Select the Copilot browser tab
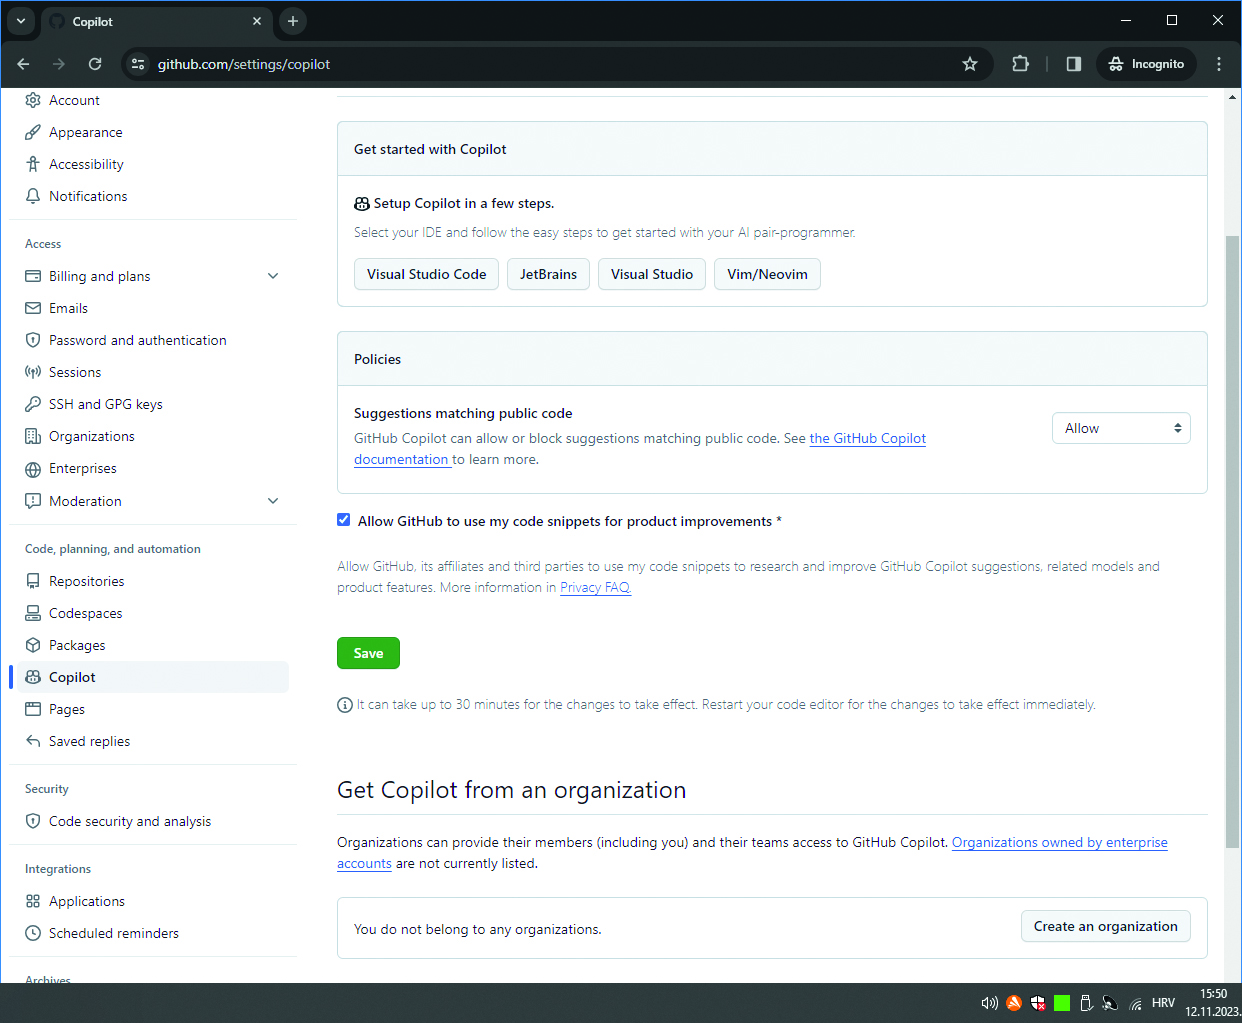Viewport: 1242px width, 1023px height. point(157,21)
